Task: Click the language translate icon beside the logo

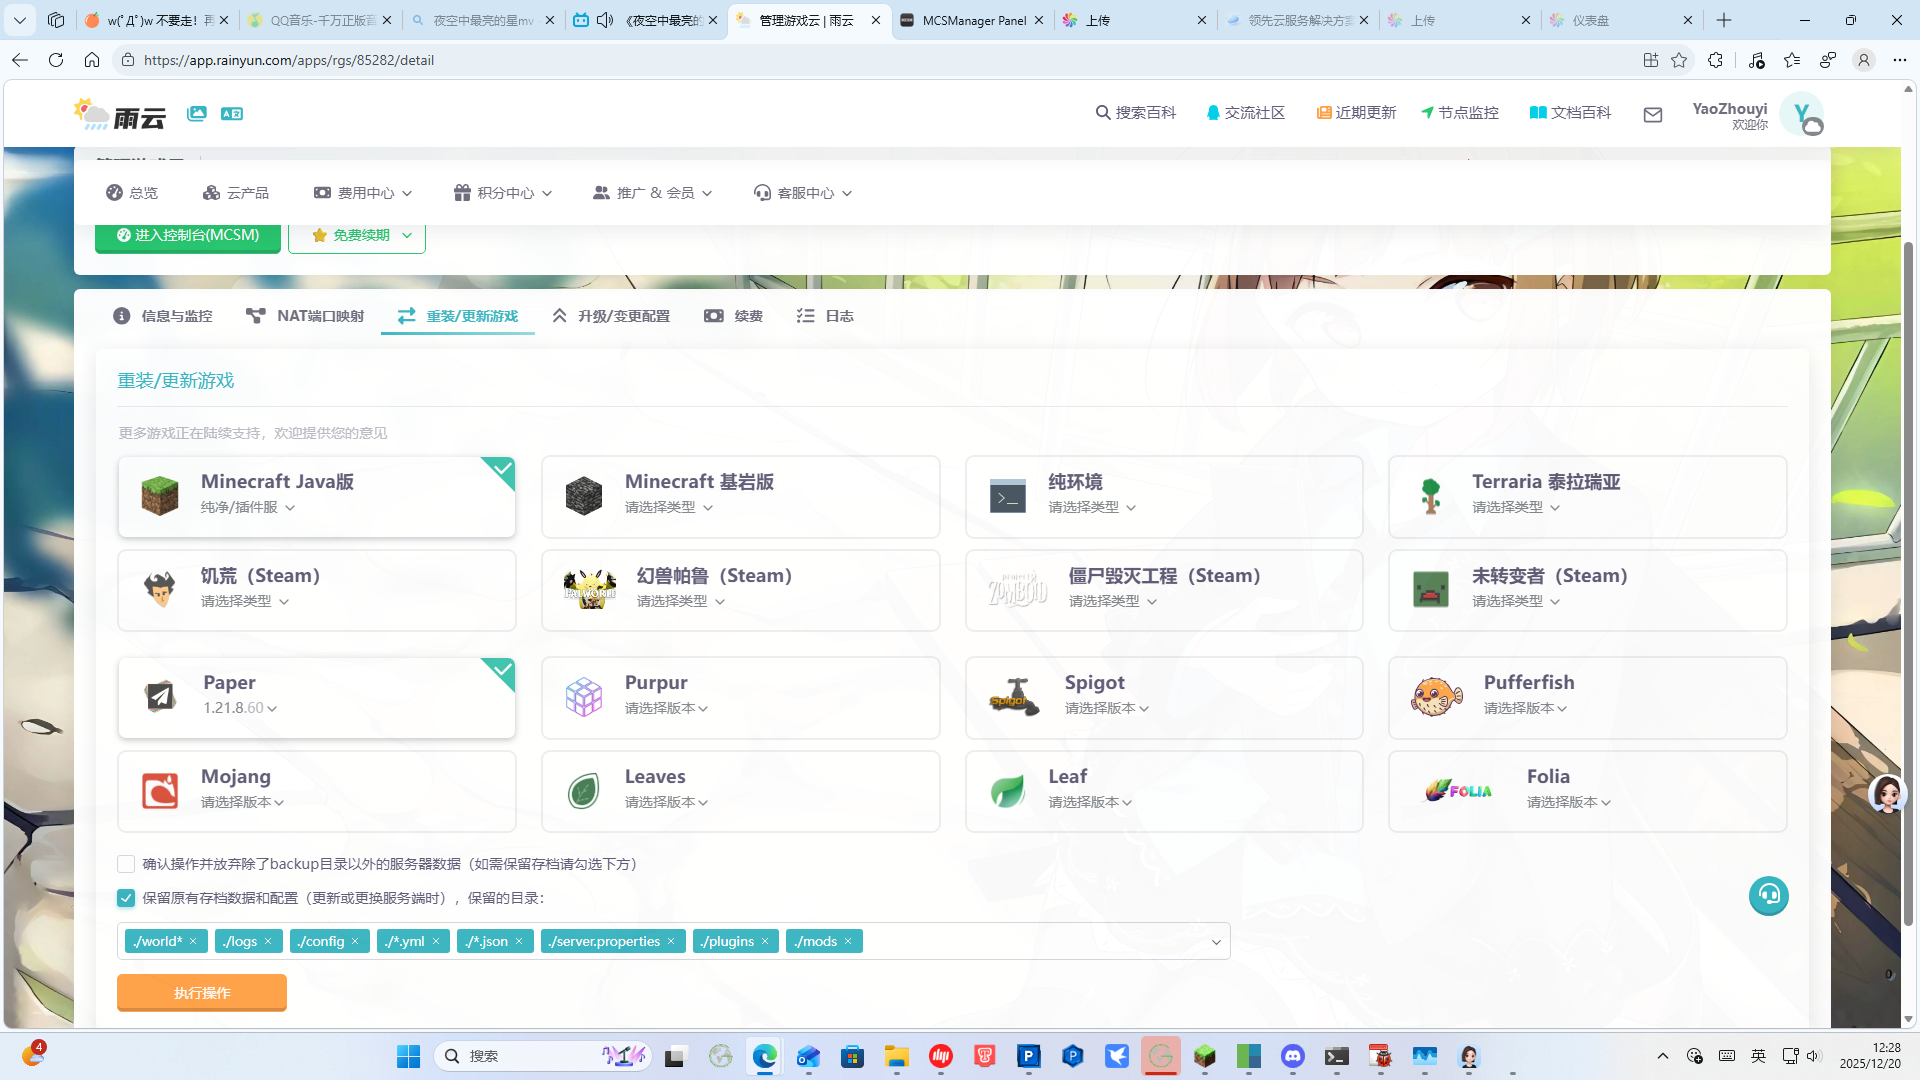Action: click(232, 114)
